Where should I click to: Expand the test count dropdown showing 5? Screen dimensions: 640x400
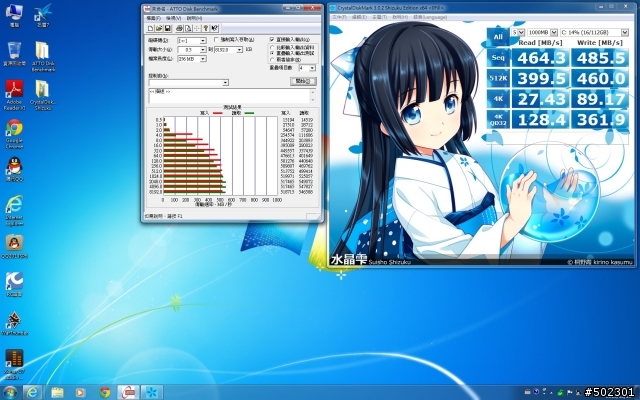click(521, 32)
